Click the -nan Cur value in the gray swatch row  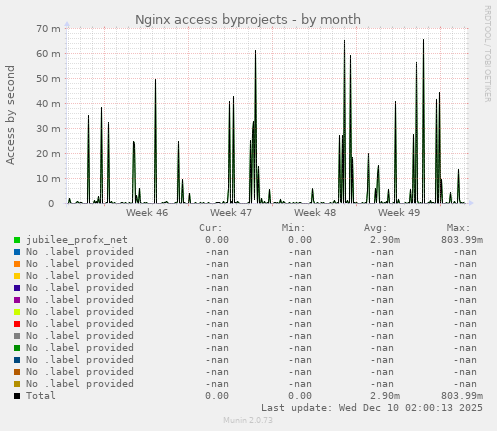pos(217,336)
